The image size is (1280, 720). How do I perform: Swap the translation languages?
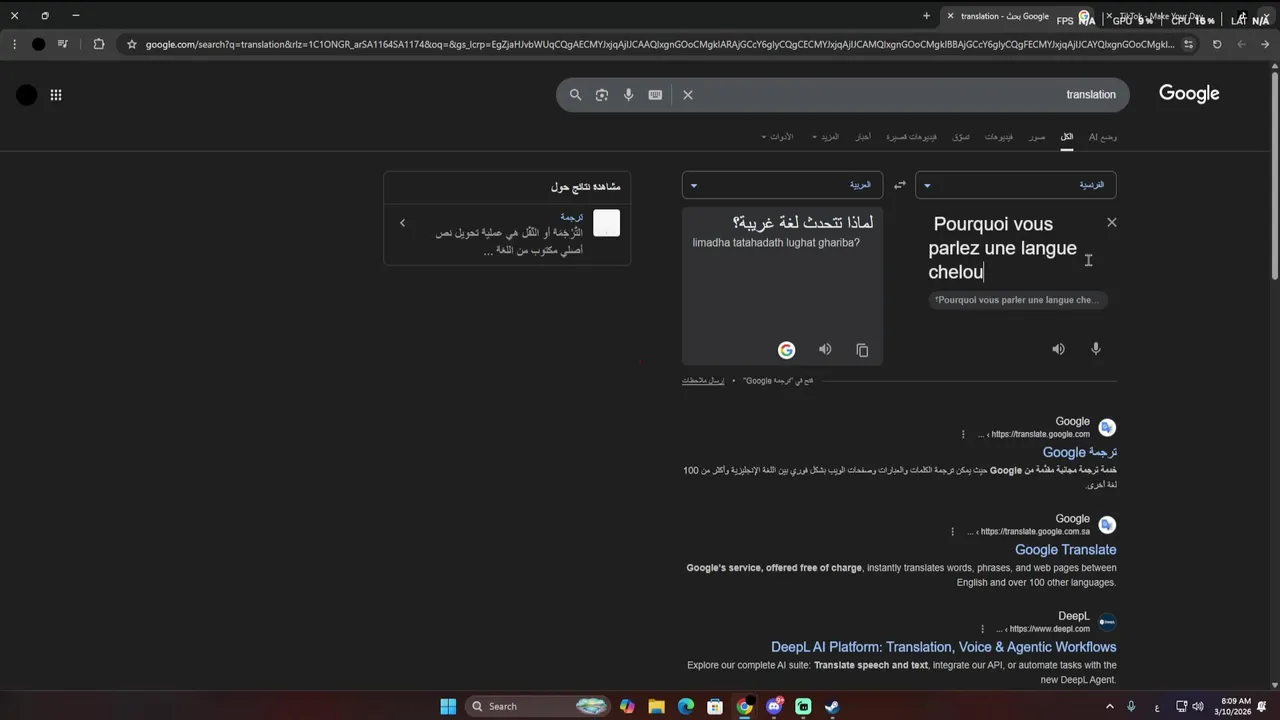tap(899, 185)
